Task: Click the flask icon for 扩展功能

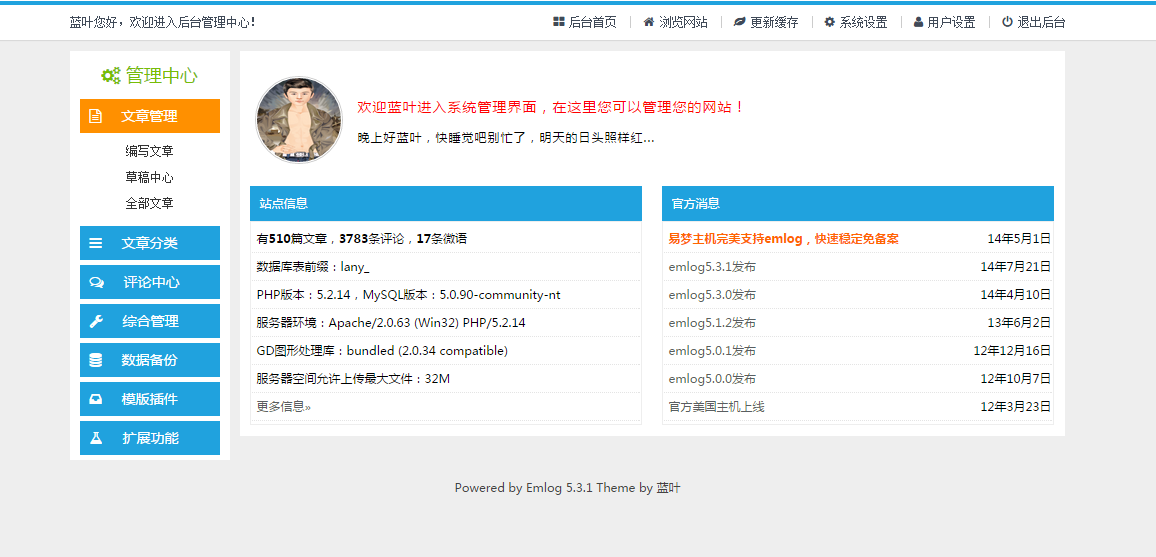Action: tap(96, 438)
